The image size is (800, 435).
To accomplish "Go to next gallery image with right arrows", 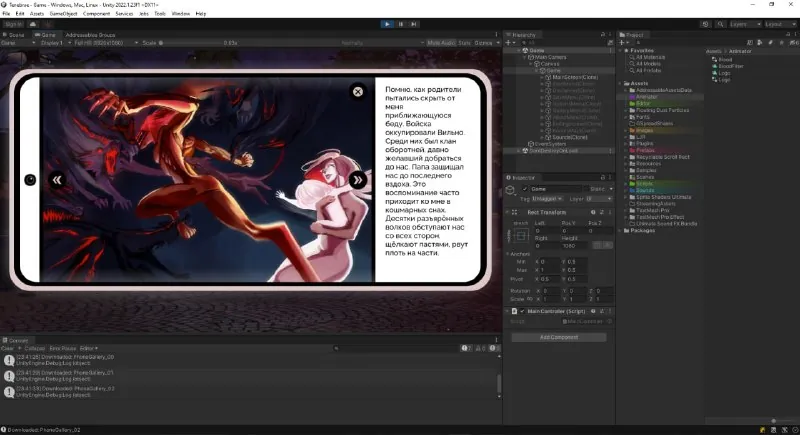I will click(x=357, y=180).
